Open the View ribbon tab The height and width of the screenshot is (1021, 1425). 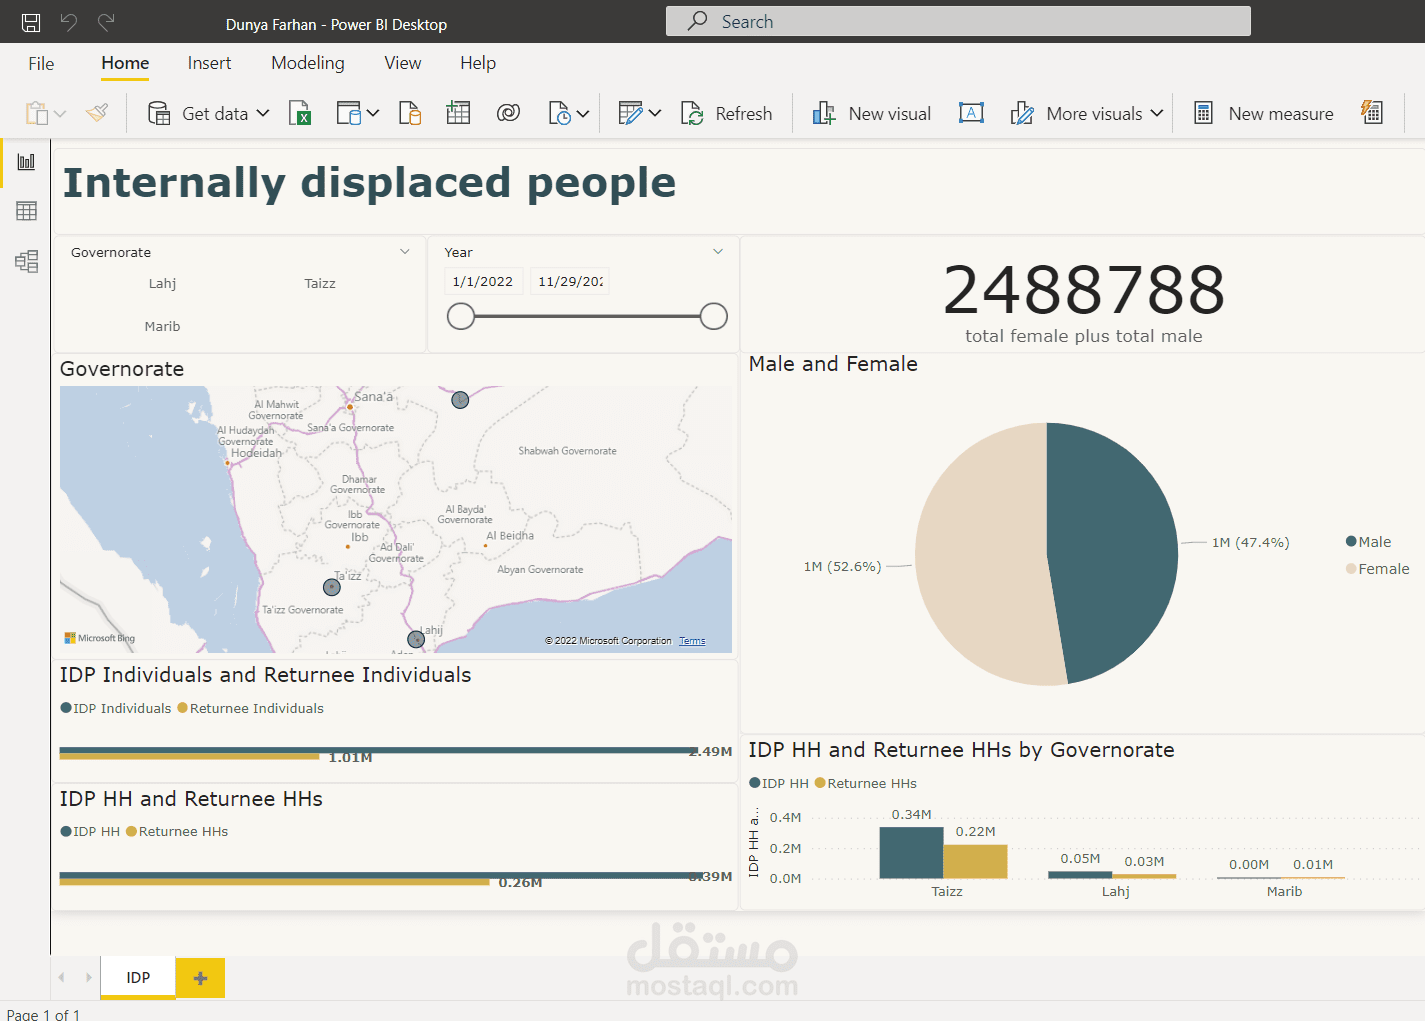(x=403, y=63)
